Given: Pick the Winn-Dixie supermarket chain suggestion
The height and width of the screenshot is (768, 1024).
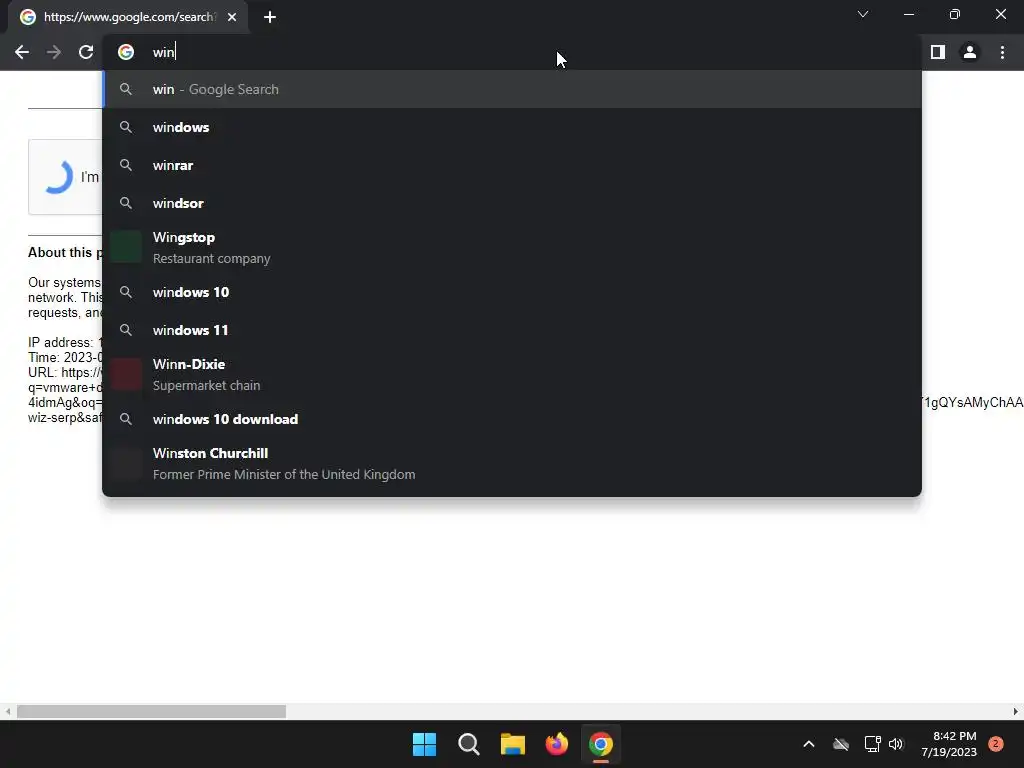Looking at the screenshot, I should click(512, 374).
